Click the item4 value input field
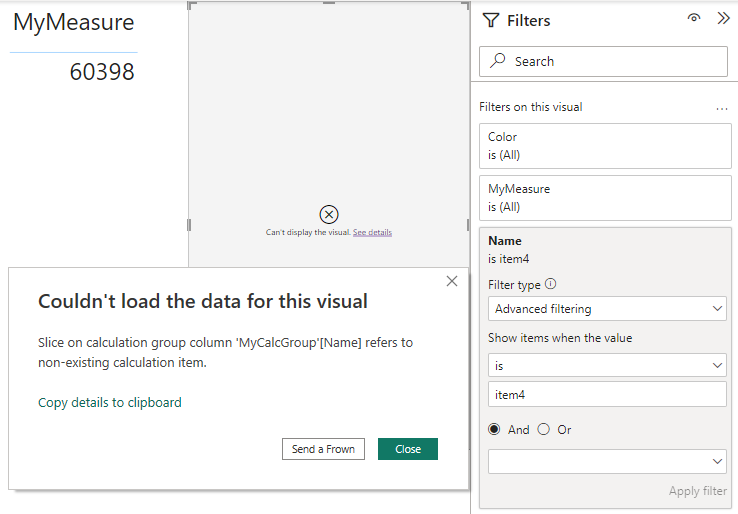738x514 pixels. pyautogui.click(x=607, y=394)
